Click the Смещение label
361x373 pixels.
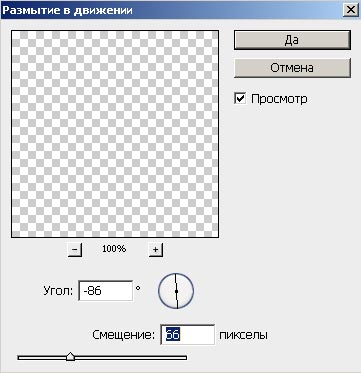point(124,335)
